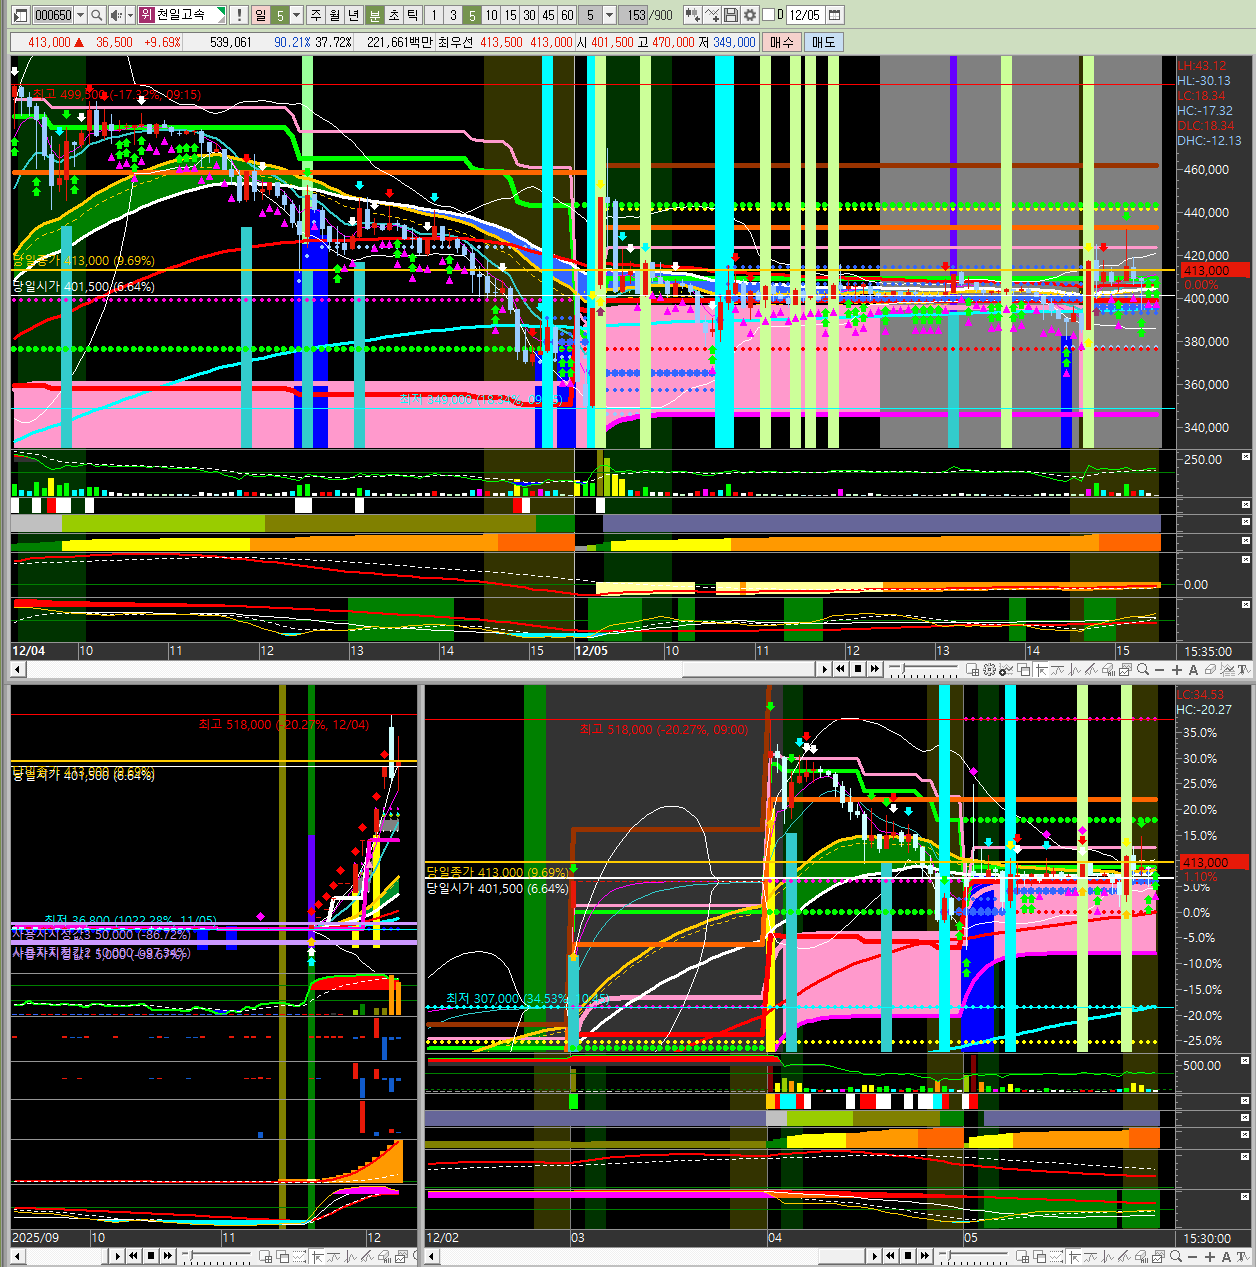Click the date field showing 12/05
The height and width of the screenshot is (1267, 1256).
tap(805, 15)
